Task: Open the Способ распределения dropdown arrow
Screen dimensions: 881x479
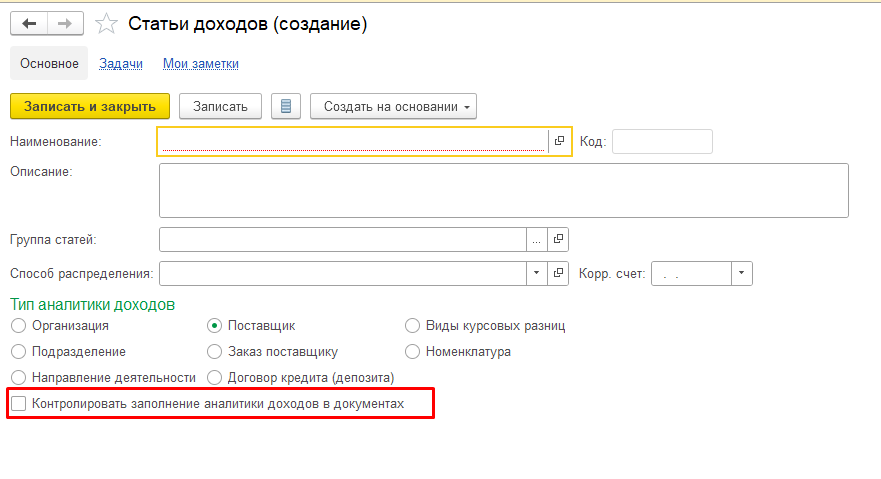Action: point(537,273)
